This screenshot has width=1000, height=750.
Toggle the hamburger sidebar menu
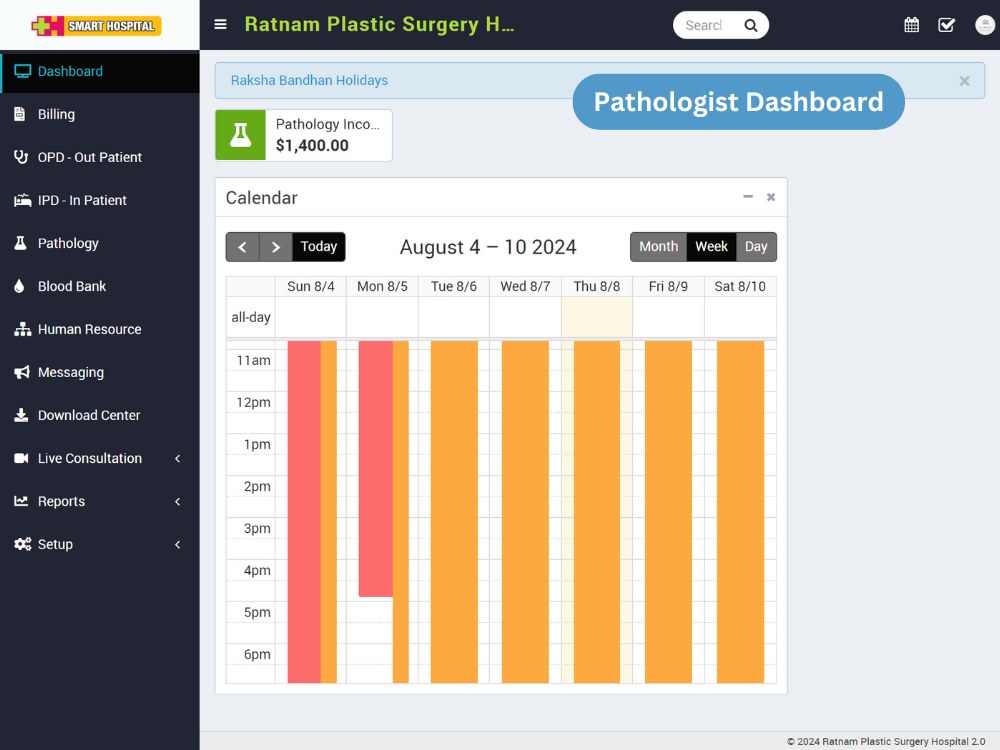(x=220, y=24)
